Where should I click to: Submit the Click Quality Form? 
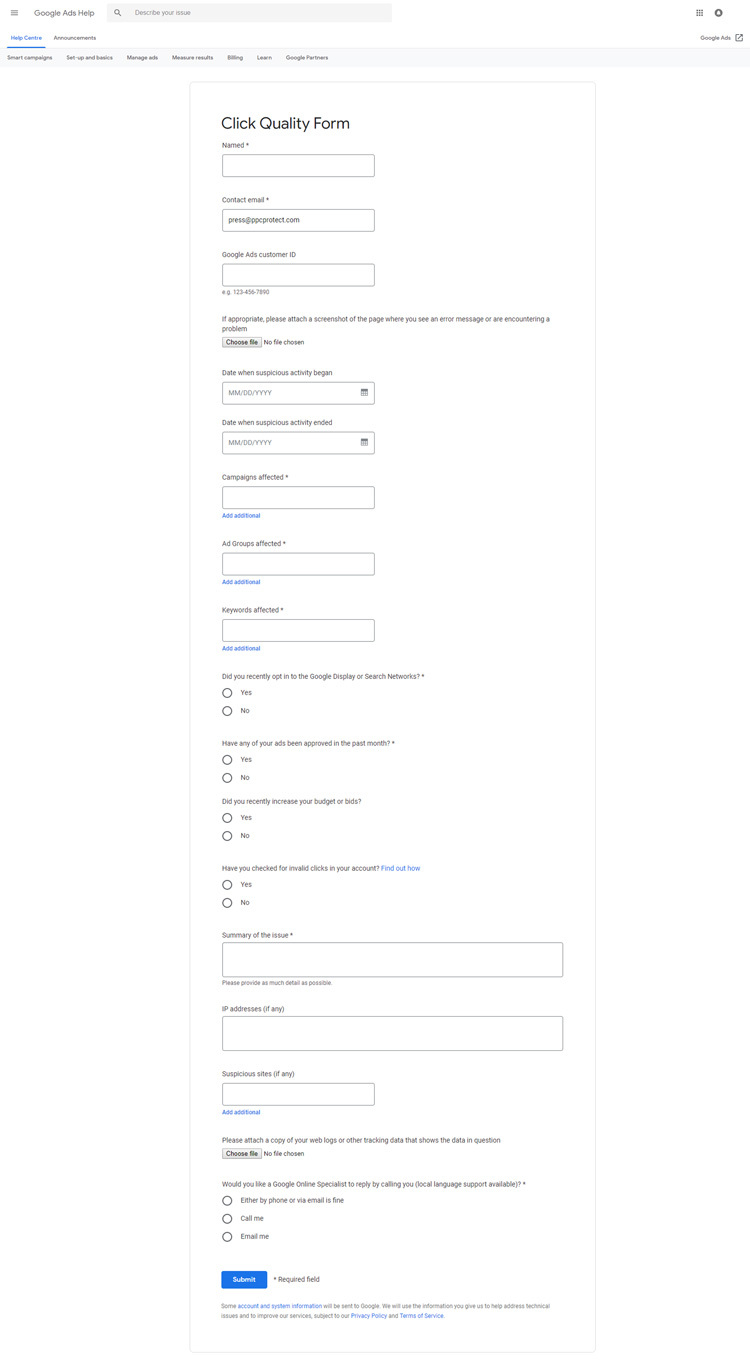click(244, 1279)
